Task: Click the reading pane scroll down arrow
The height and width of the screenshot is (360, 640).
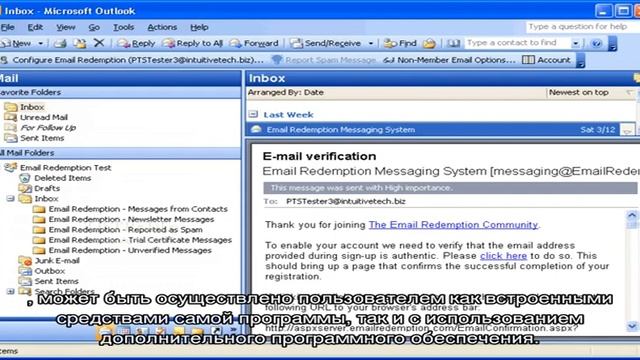Action: (x=632, y=326)
